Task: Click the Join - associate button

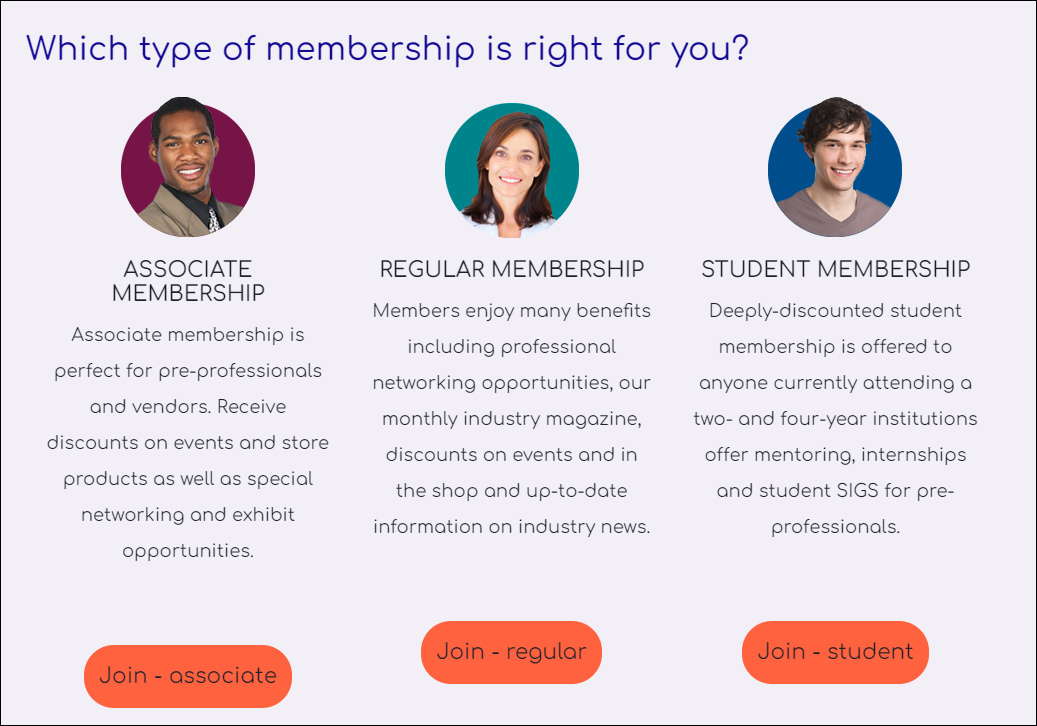Action: (x=188, y=676)
